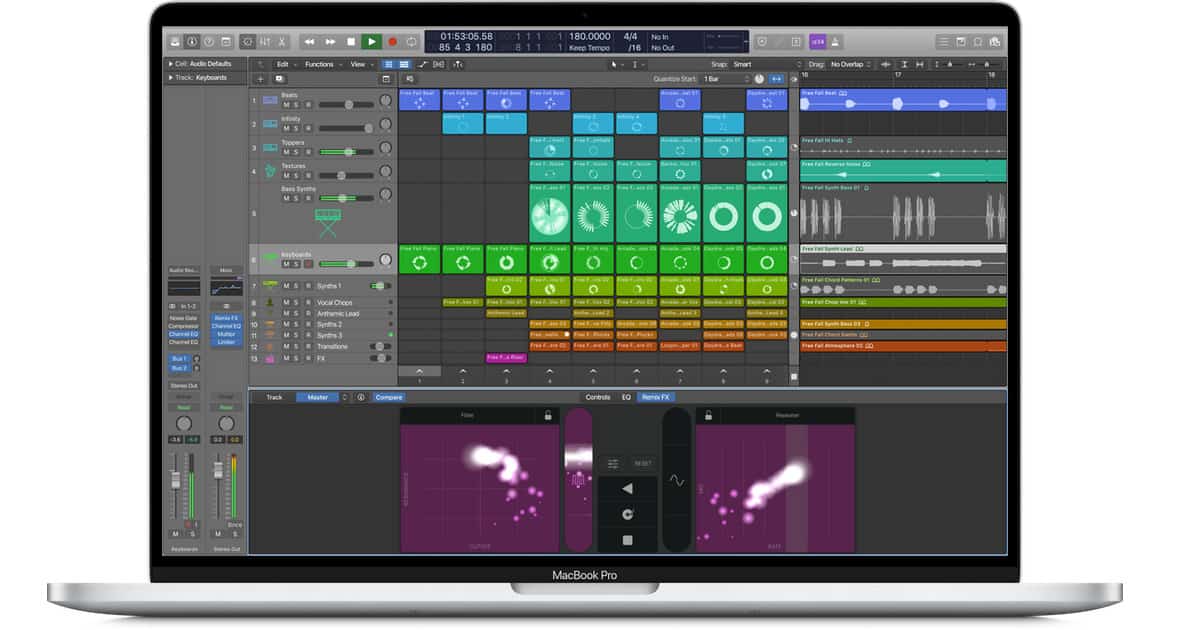Select the Bus 1 send slot
Screen dimensions: 1200x630
point(182,358)
